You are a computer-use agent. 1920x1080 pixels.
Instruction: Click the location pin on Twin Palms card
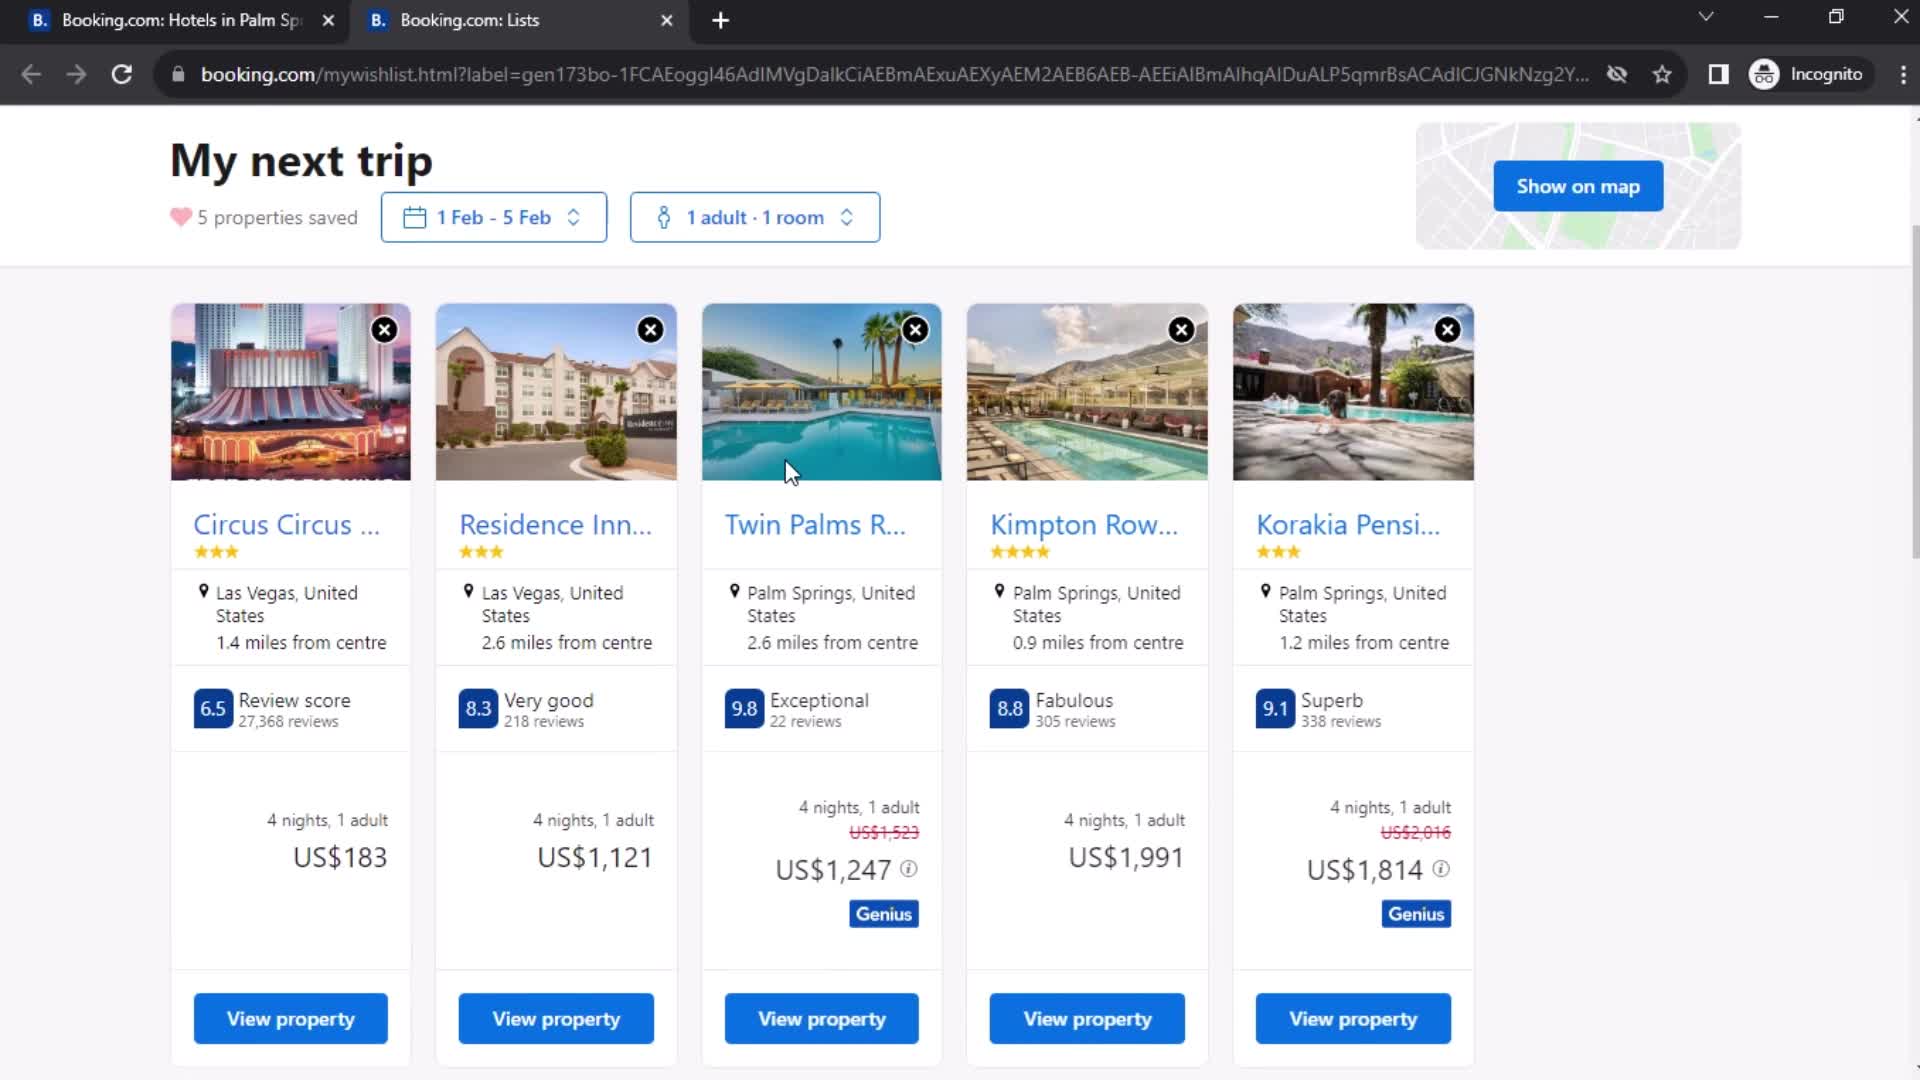click(x=734, y=591)
